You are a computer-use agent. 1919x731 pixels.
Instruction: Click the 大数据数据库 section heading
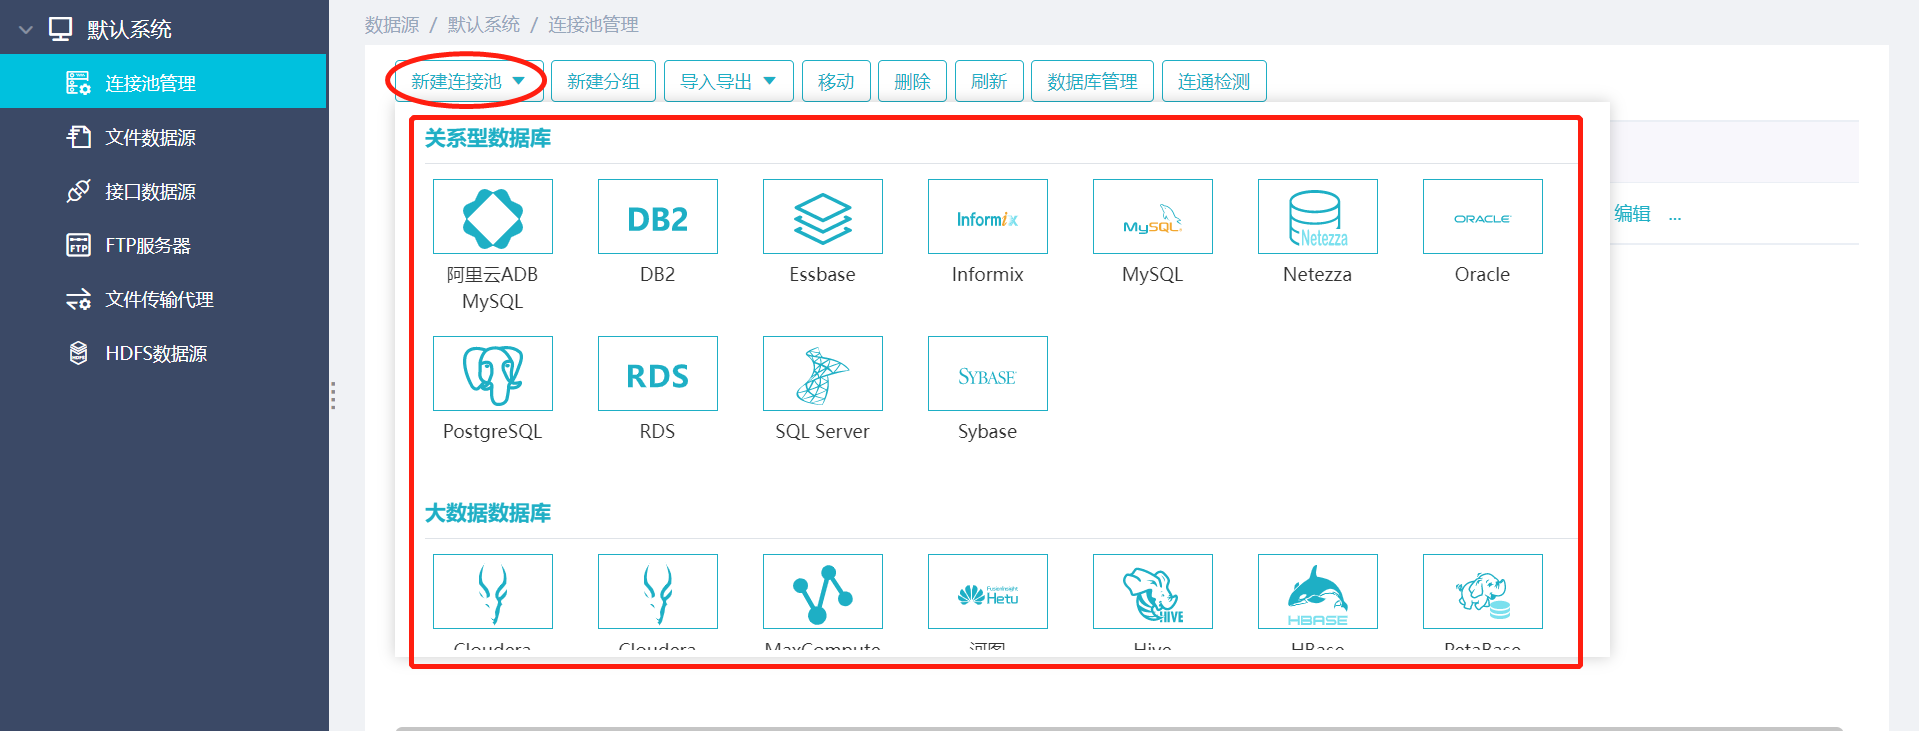[488, 513]
